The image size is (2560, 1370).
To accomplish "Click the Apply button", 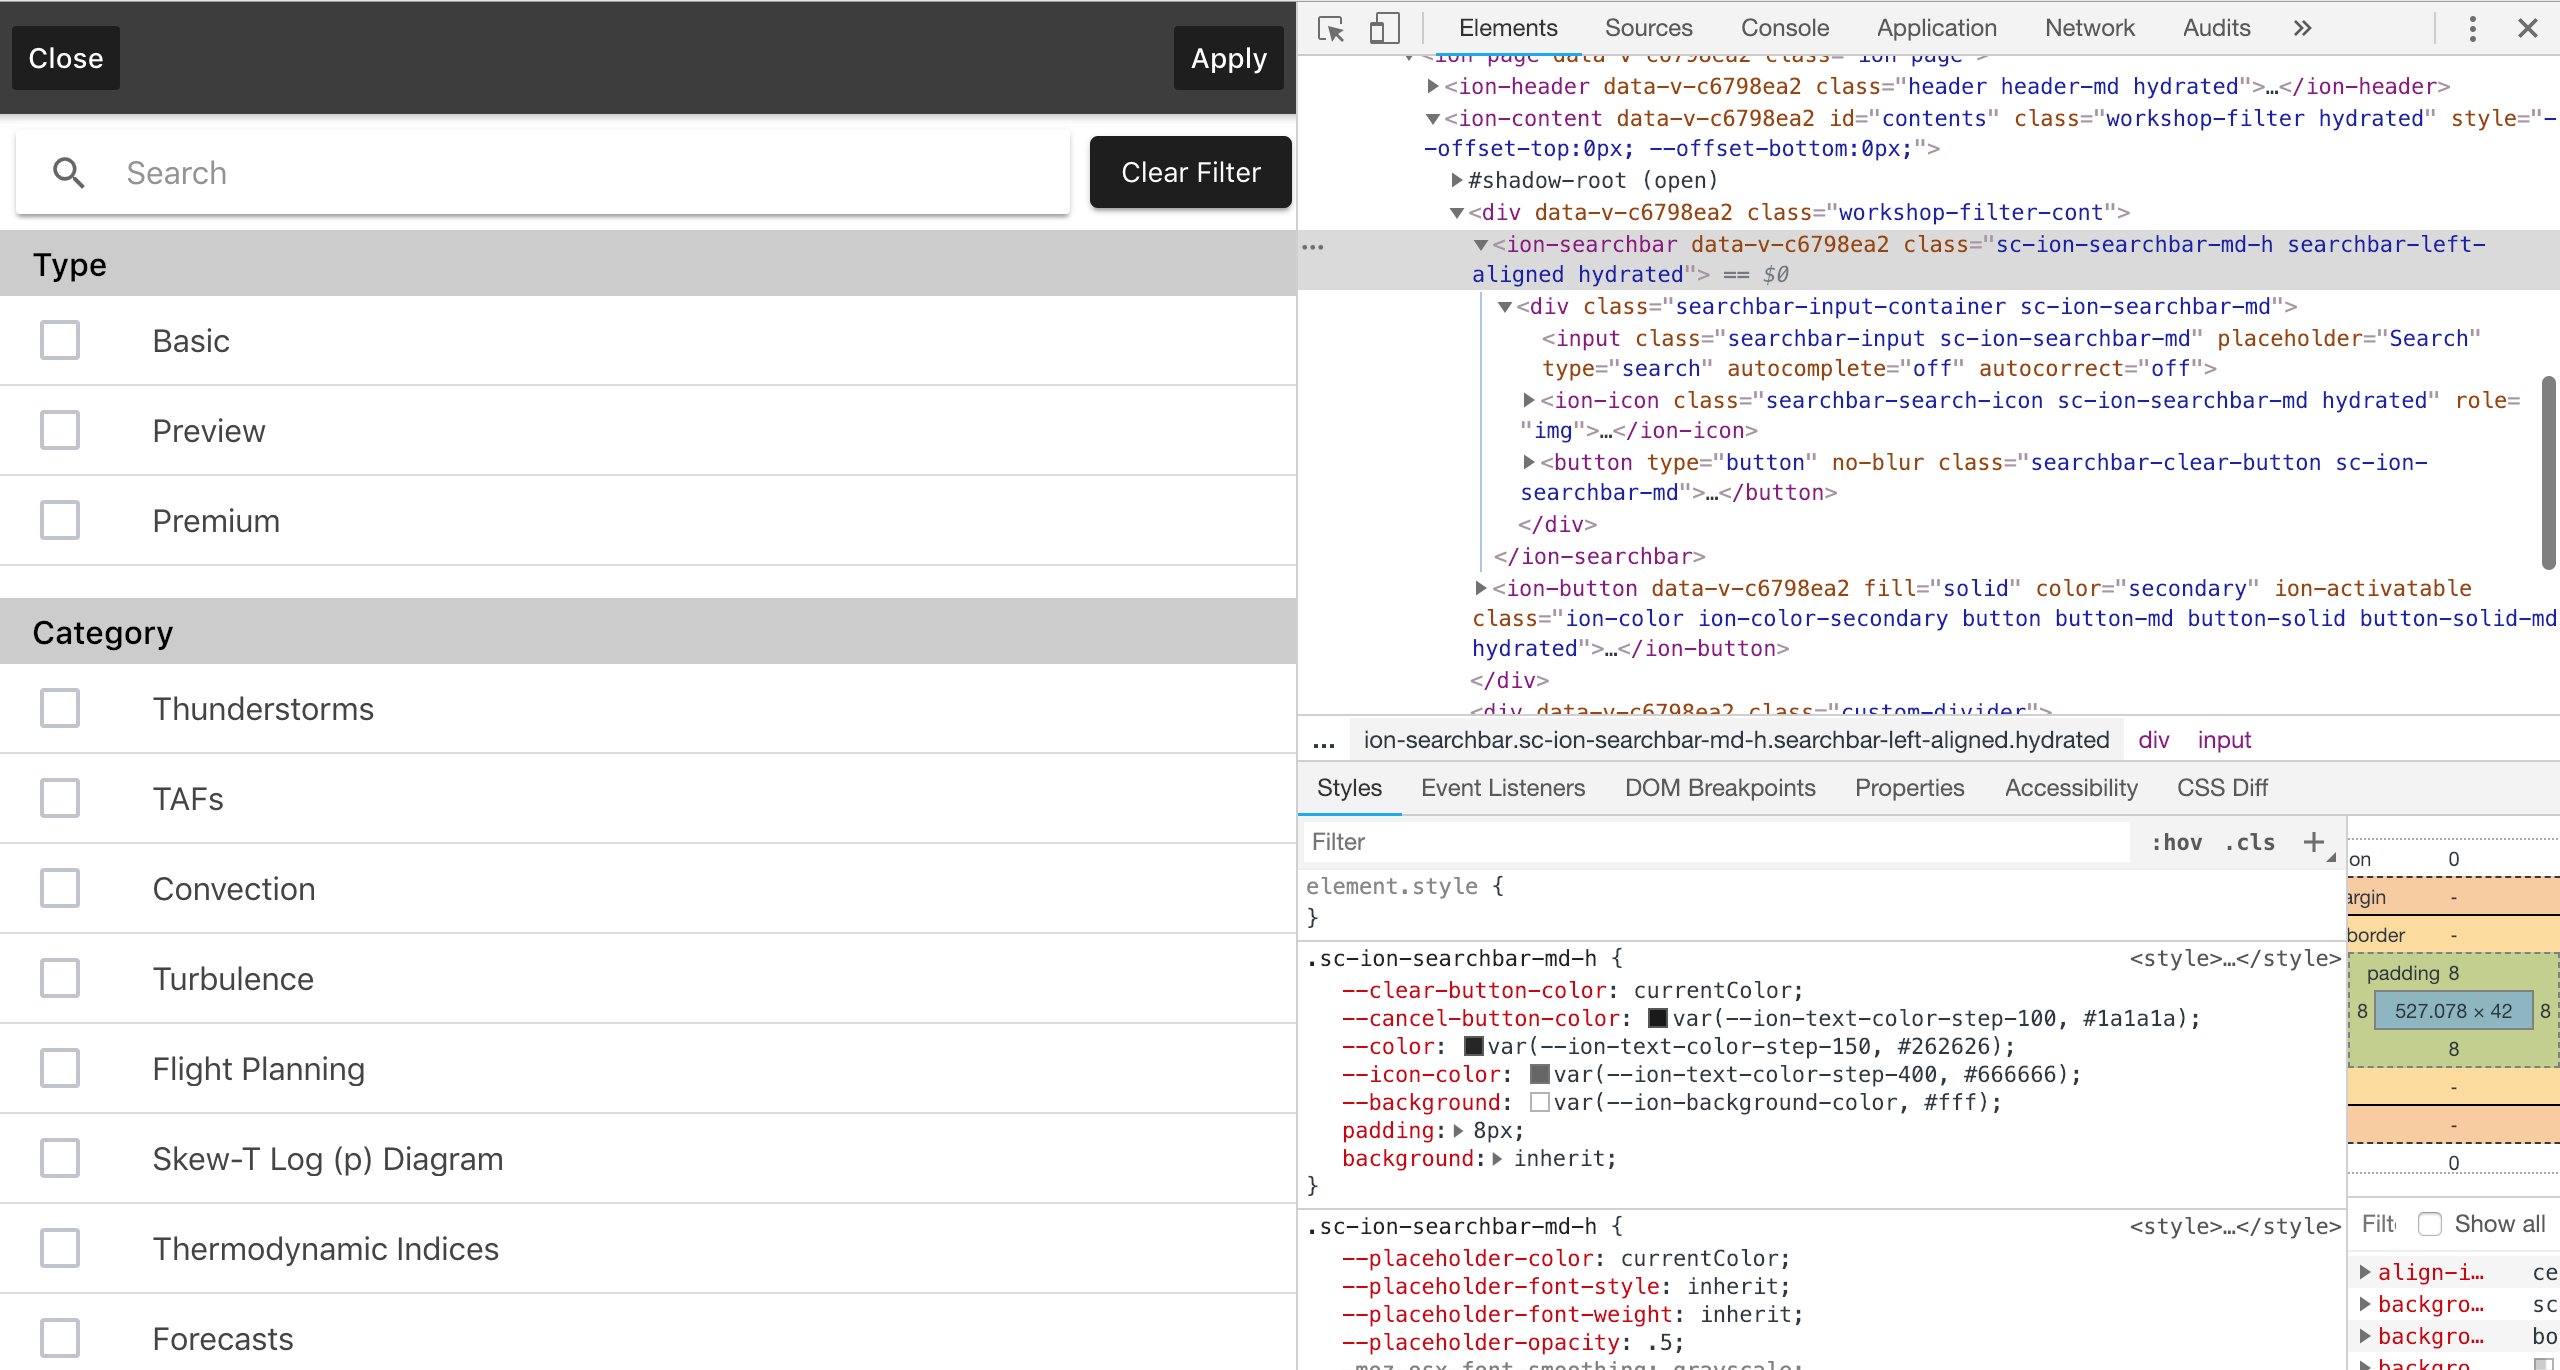I will click(1227, 58).
